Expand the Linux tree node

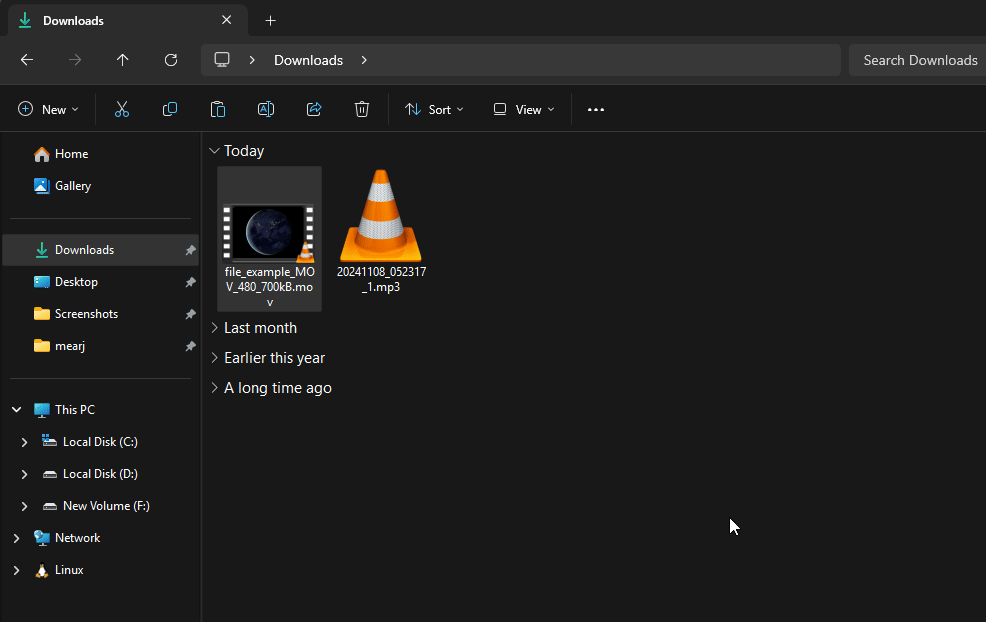pyautogui.click(x=17, y=570)
